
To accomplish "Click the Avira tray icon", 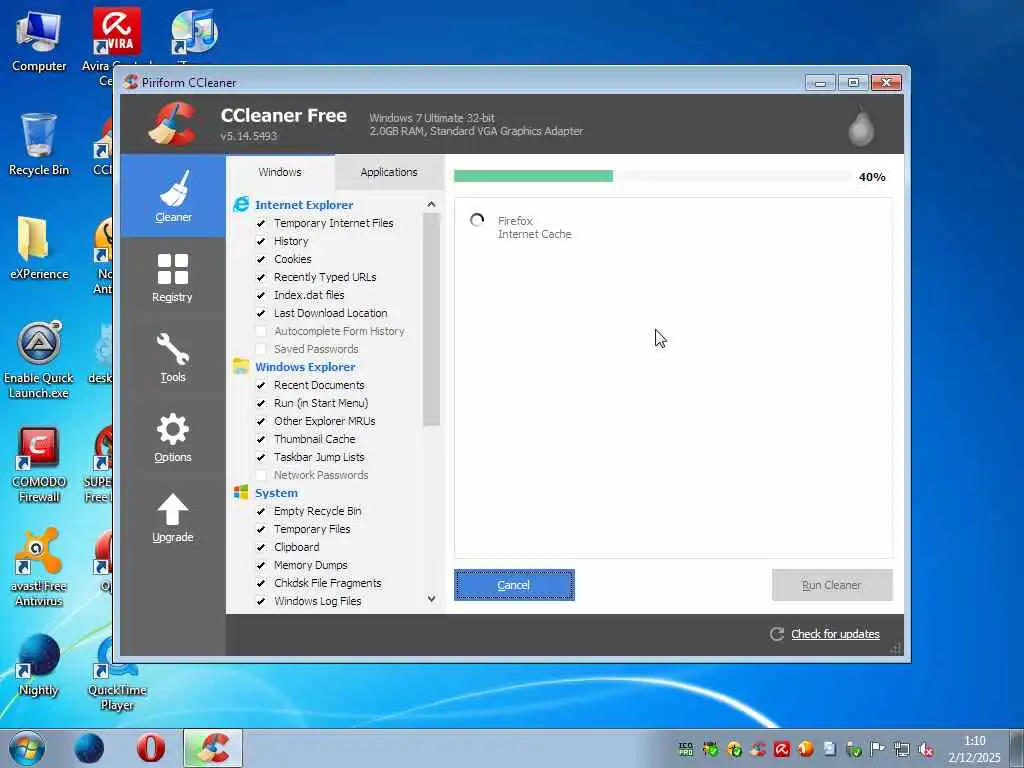I will [x=782, y=749].
